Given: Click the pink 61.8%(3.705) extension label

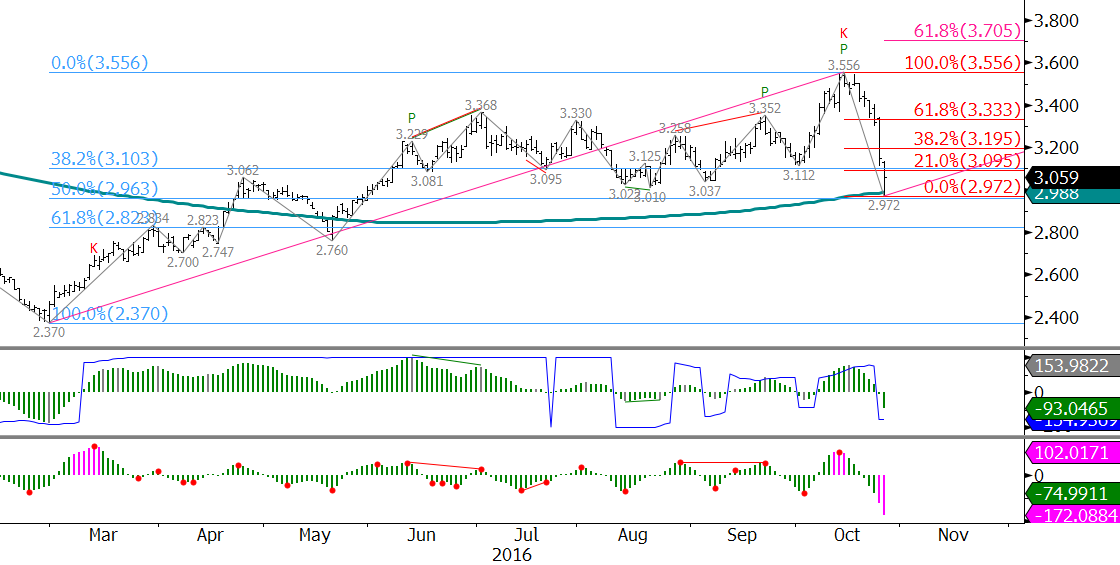Looking at the screenshot, I should click(966, 30).
